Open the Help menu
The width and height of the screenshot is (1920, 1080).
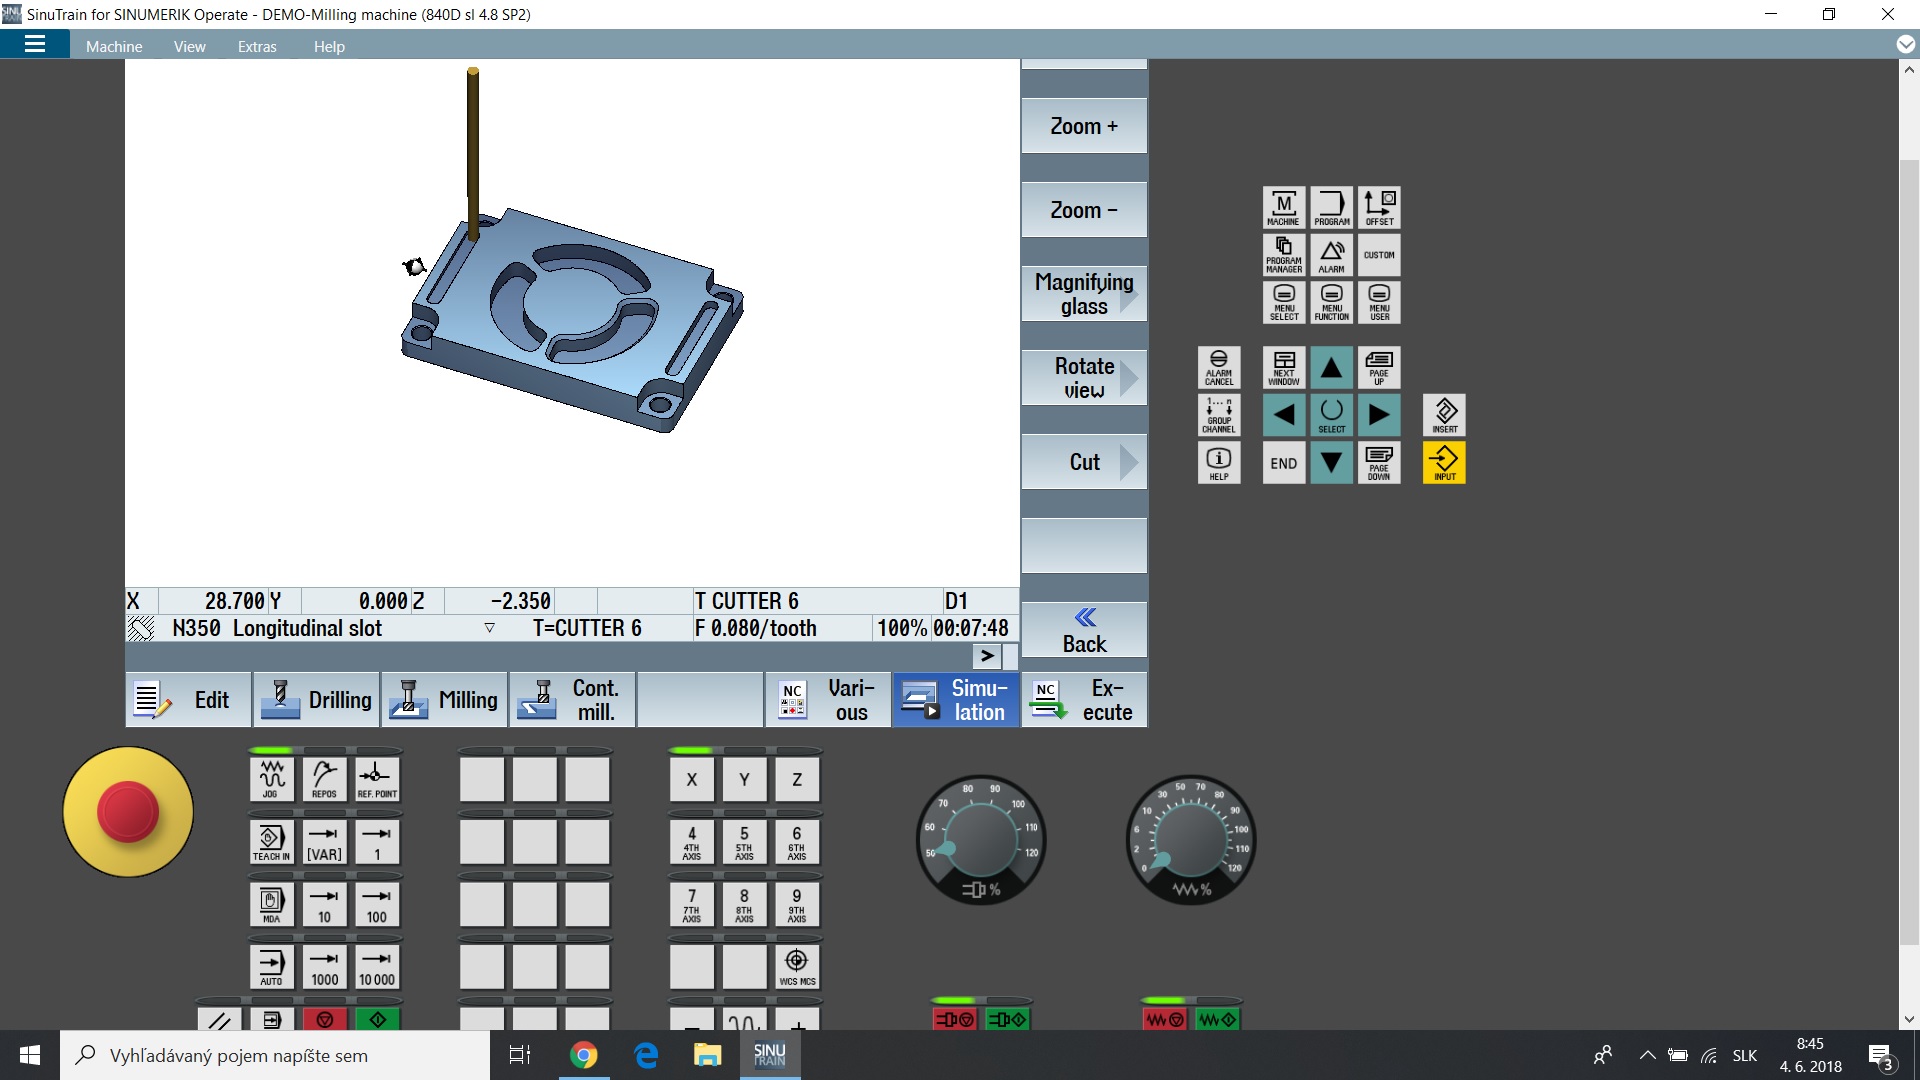pyautogui.click(x=329, y=46)
